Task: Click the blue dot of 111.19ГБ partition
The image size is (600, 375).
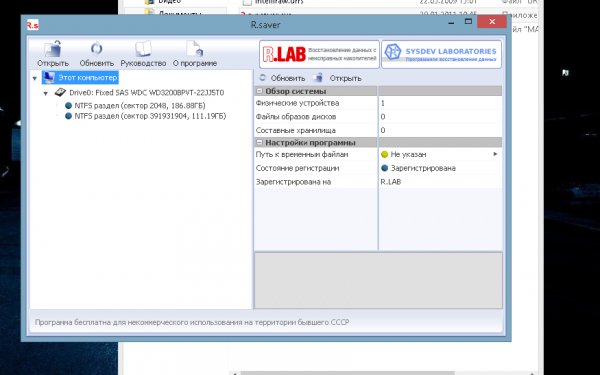Action: [x=68, y=116]
